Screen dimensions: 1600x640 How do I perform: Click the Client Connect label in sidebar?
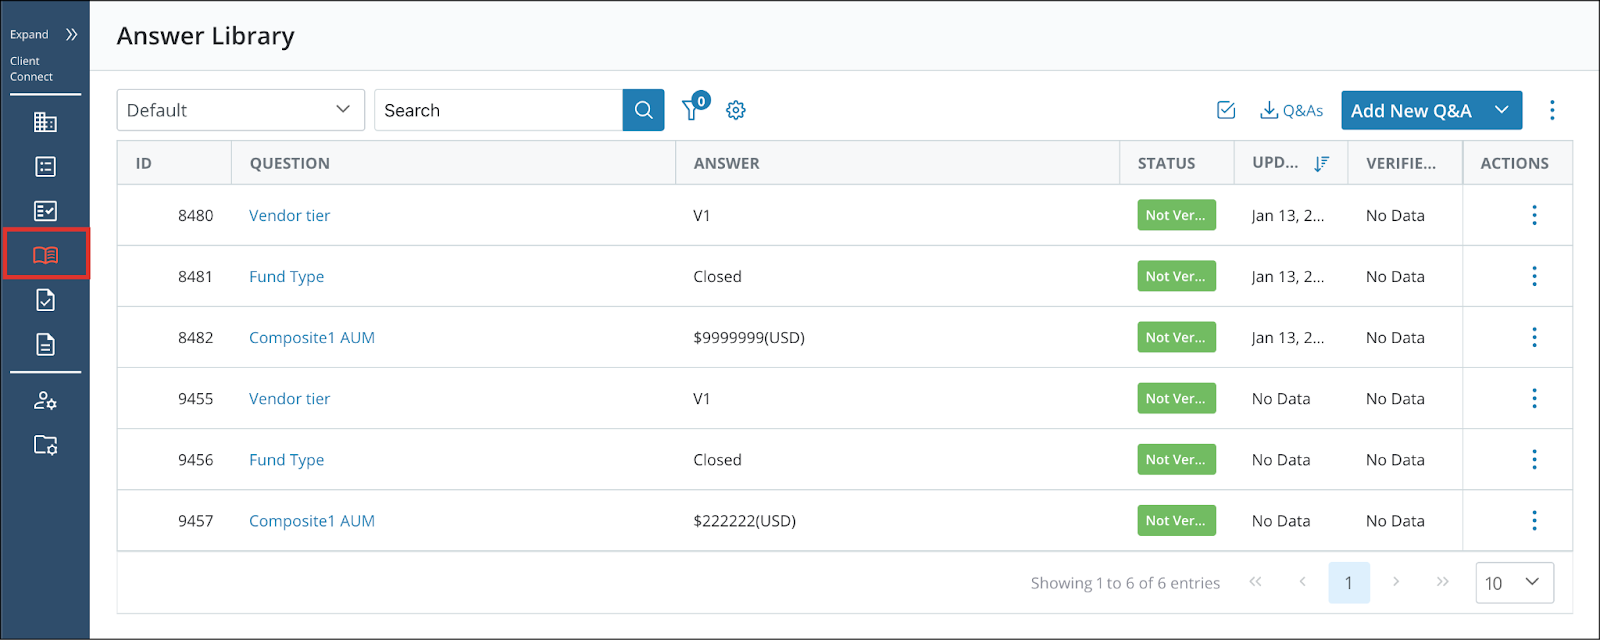pos(32,68)
